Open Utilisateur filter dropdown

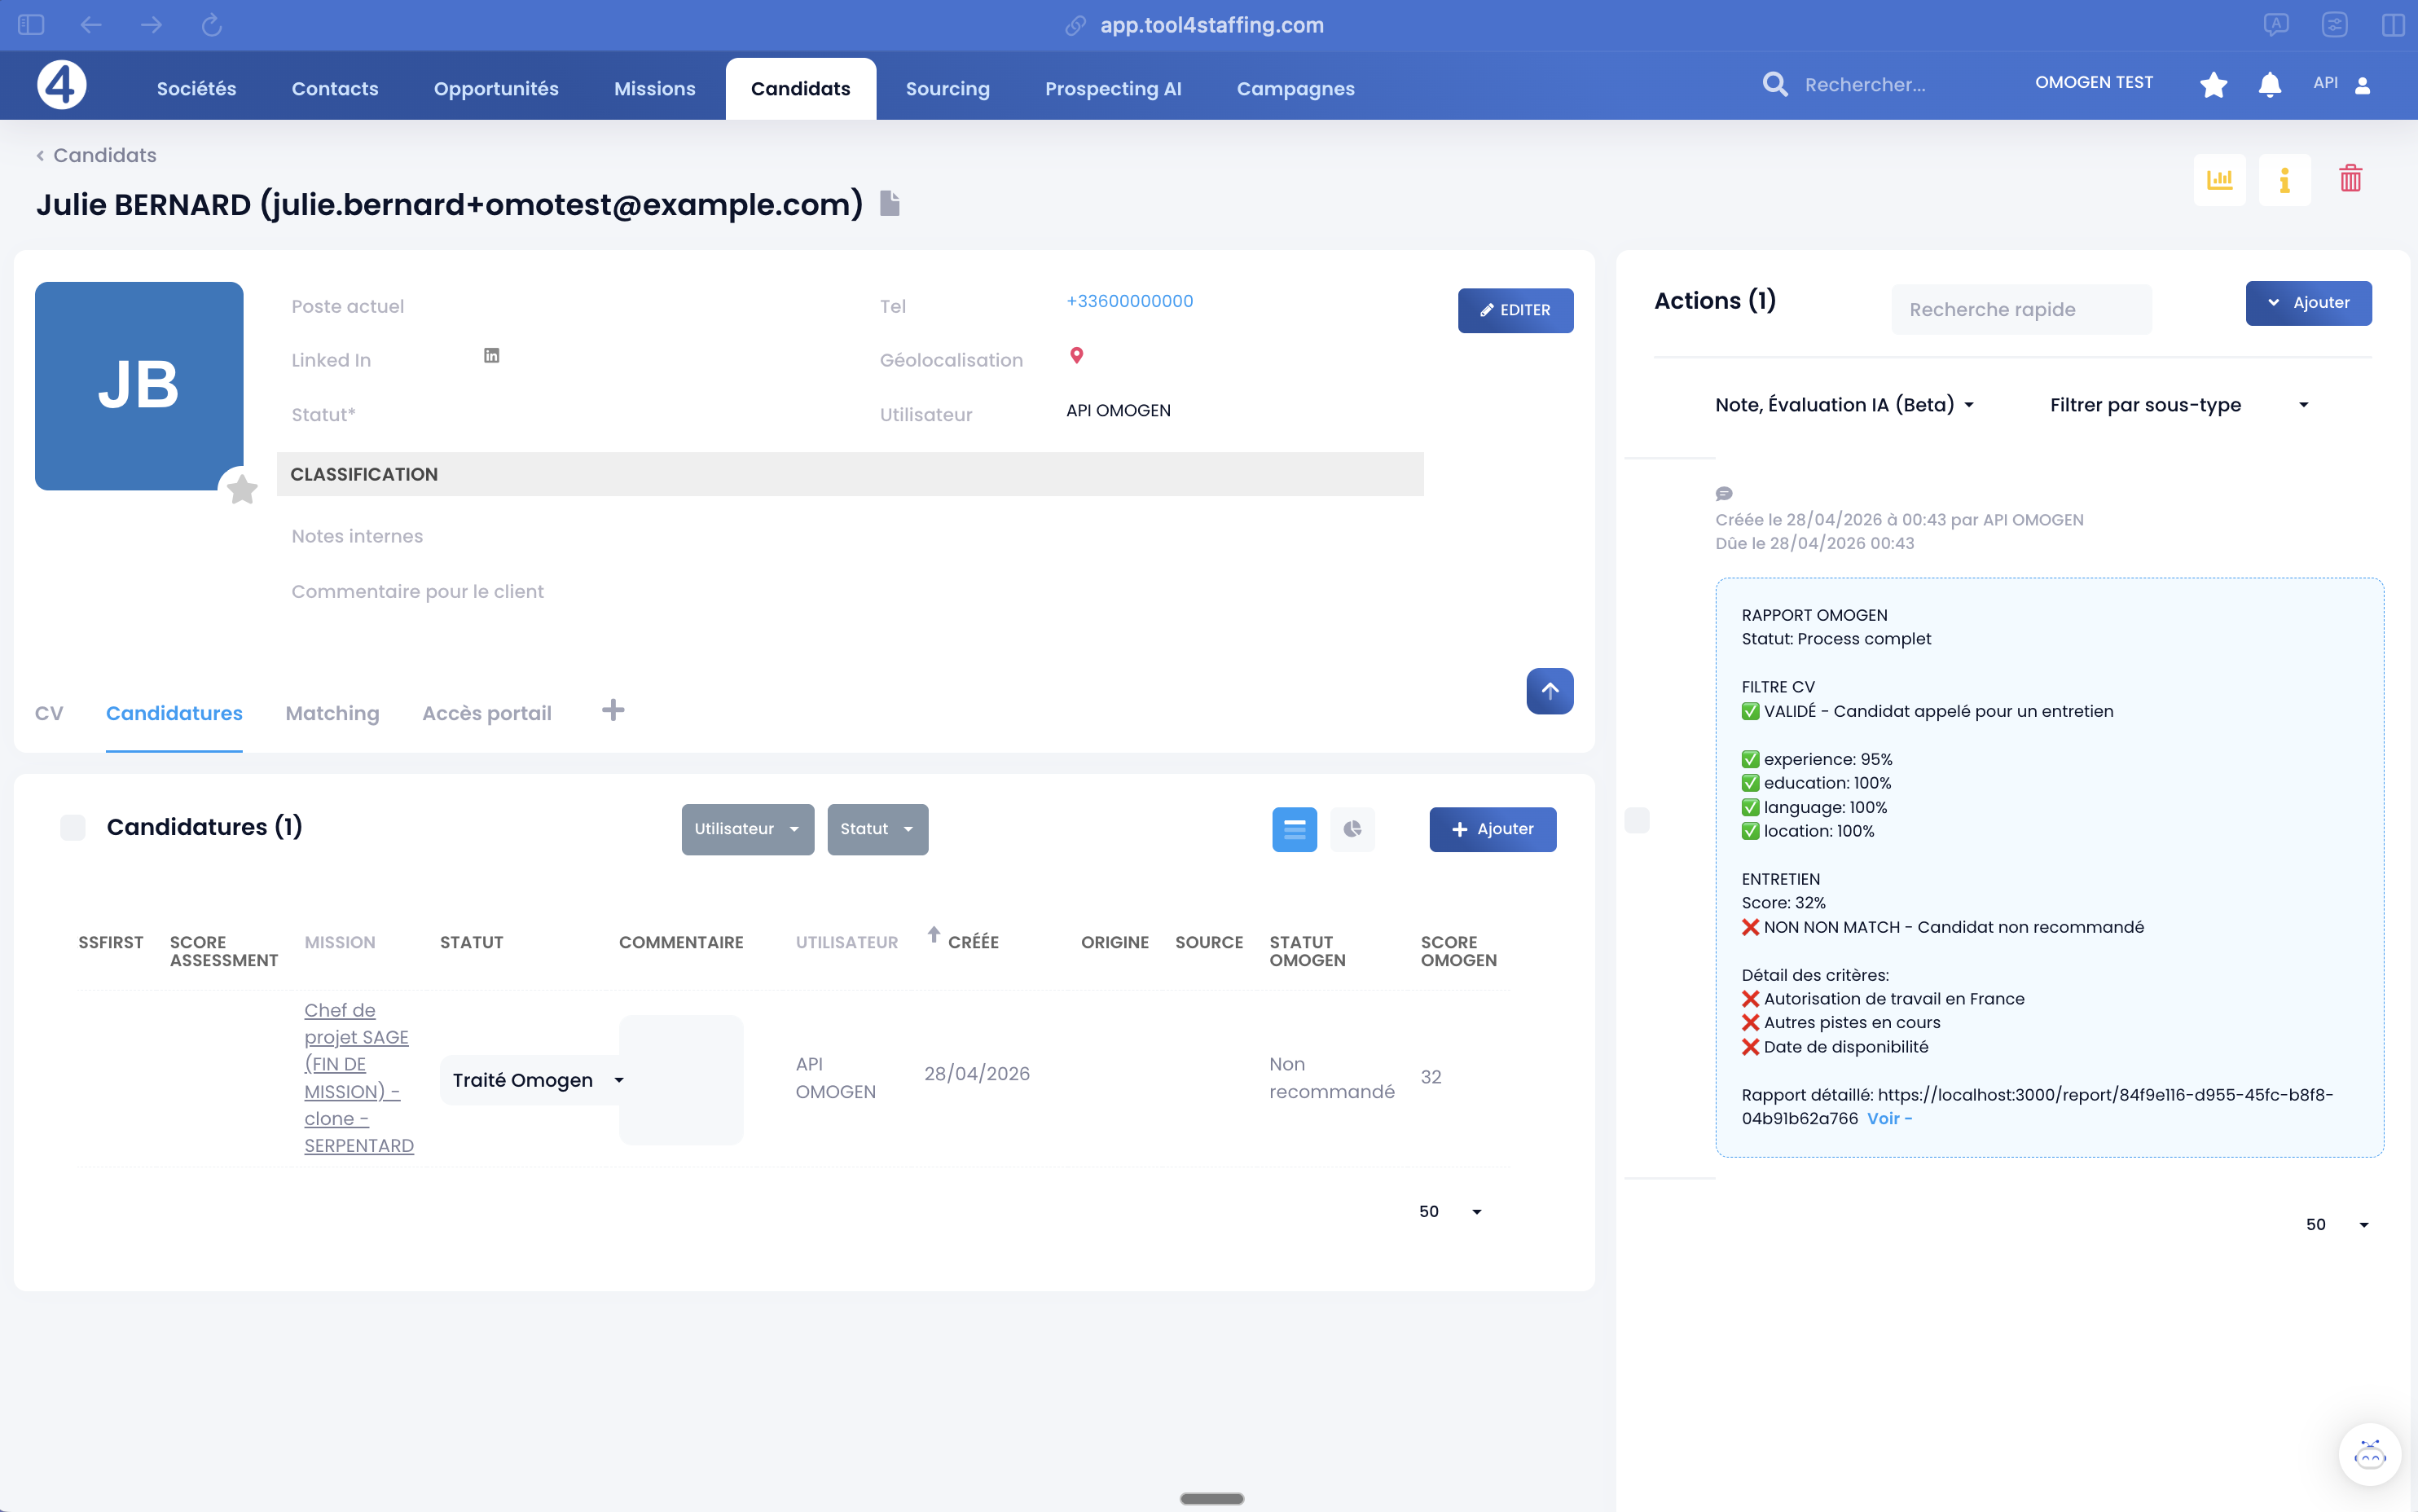coord(747,829)
